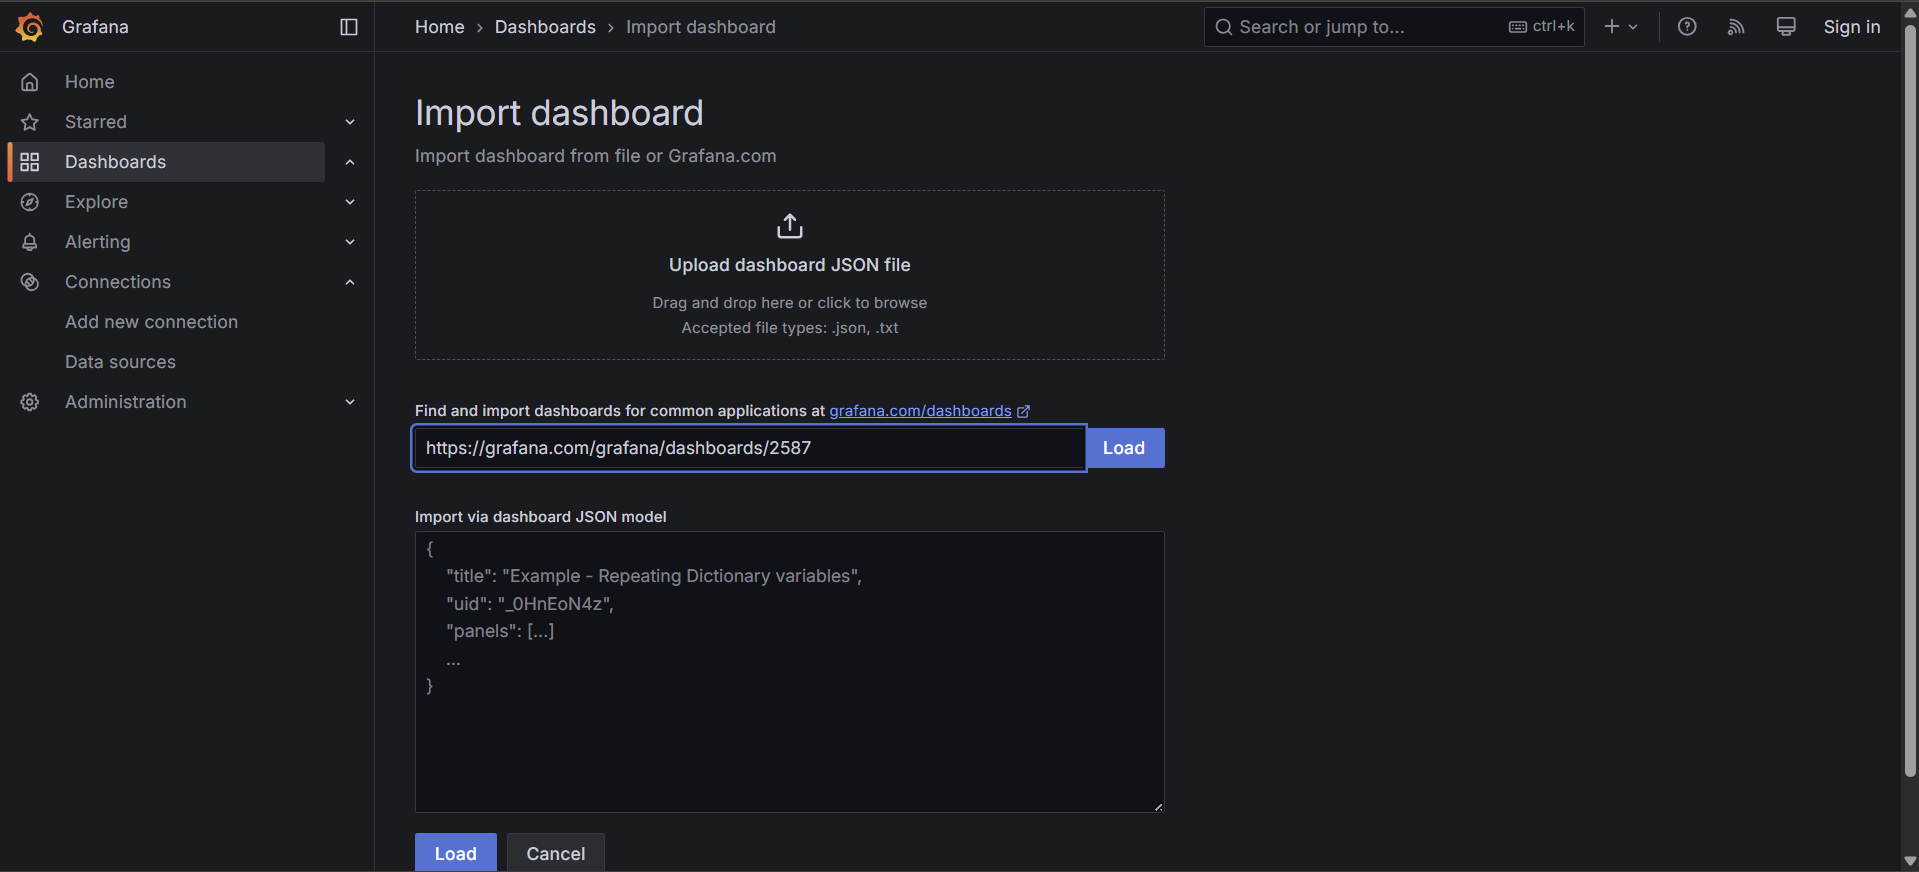Collapse the Dashboards section chevron
The width and height of the screenshot is (1919, 872).
350,162
